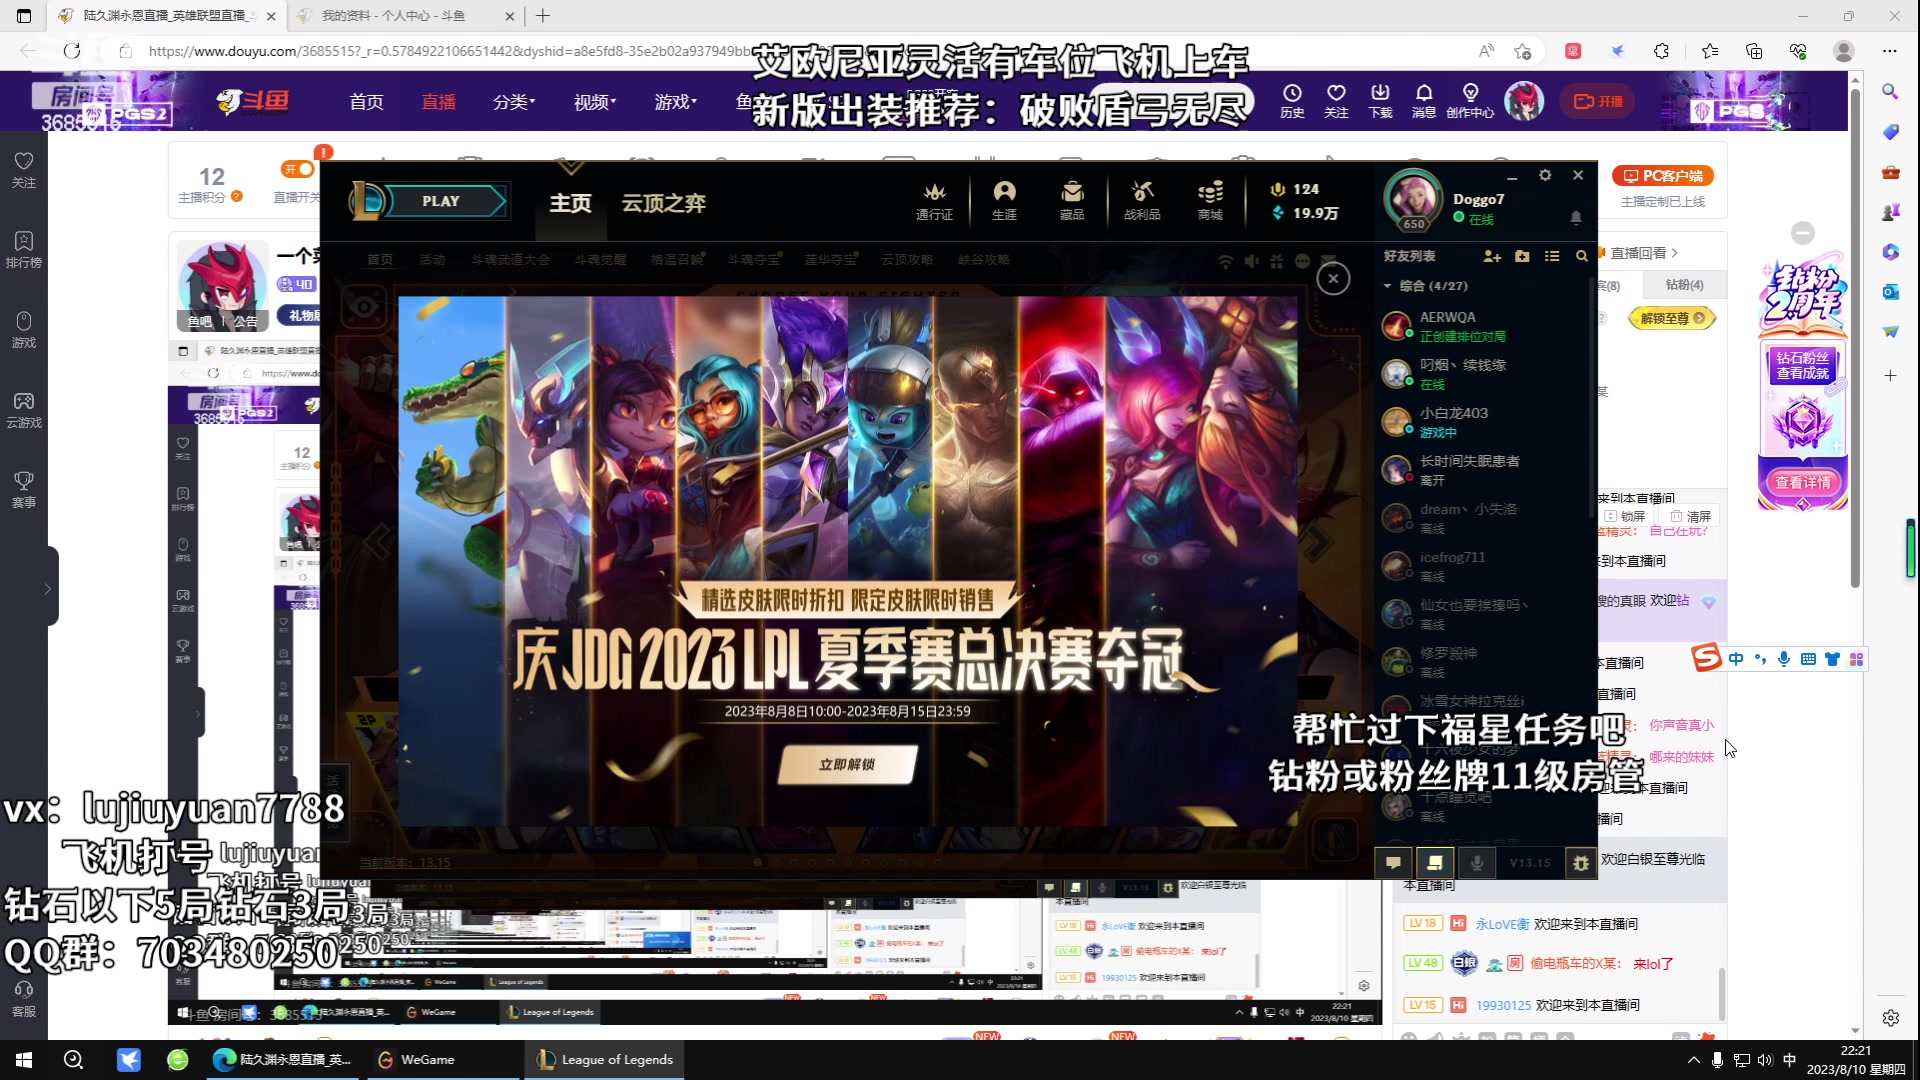Viewport: 1920px width, 1080px height.
Task: Open Douyu 关注 heart icon in header
Action: [x=1336, y=101]
